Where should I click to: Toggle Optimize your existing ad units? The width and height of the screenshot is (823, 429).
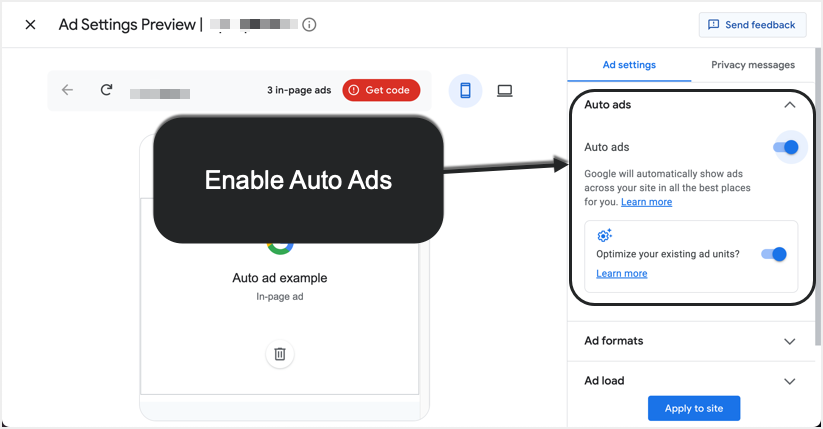tap(774, 254)
